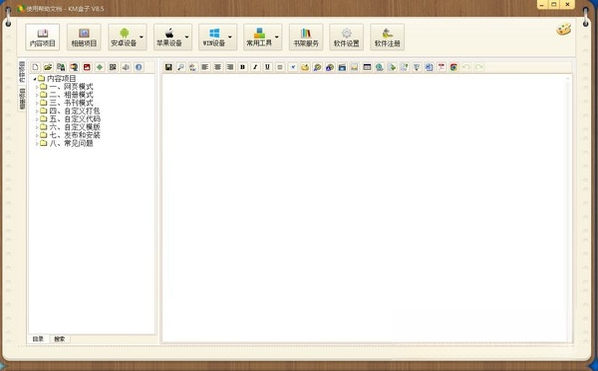Select 五、自定义代码 tree item
This screenshot has width=598, height=371.
(75, 119)
